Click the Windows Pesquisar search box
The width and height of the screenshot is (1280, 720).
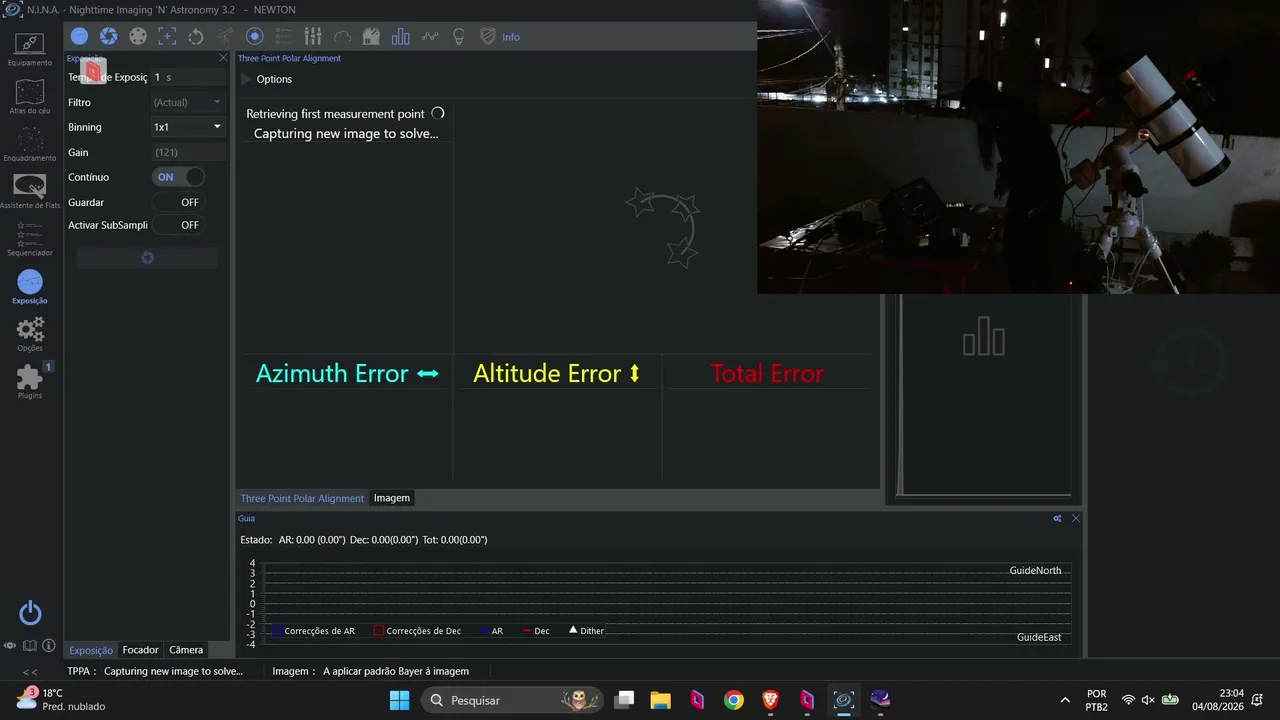point(512,700)
